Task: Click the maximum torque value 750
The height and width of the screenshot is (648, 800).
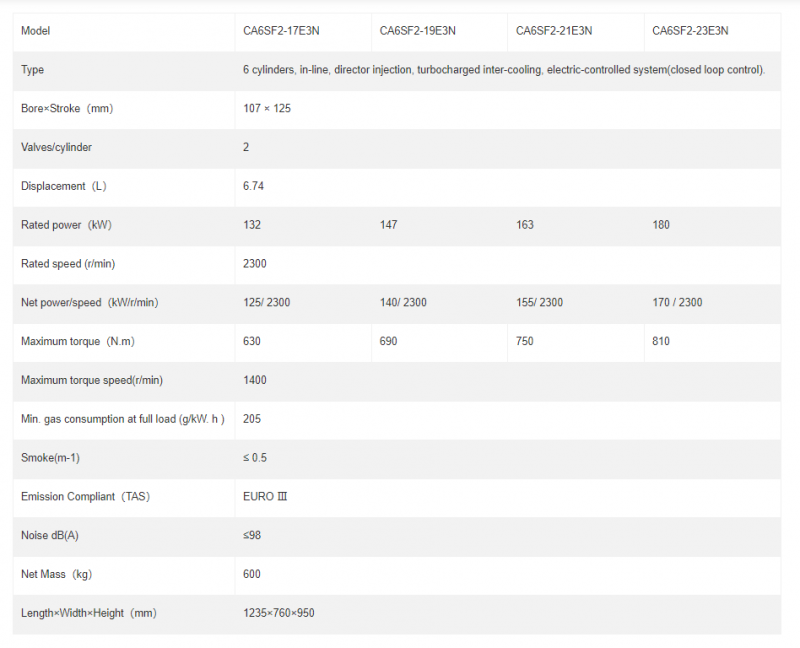Action: pos(525,341)
